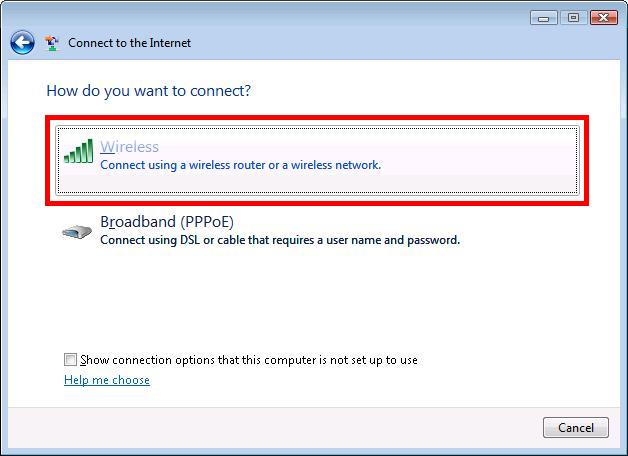Select the green wireless signal bars icon
The image size is (628, 456).
(x=78, y=151)
